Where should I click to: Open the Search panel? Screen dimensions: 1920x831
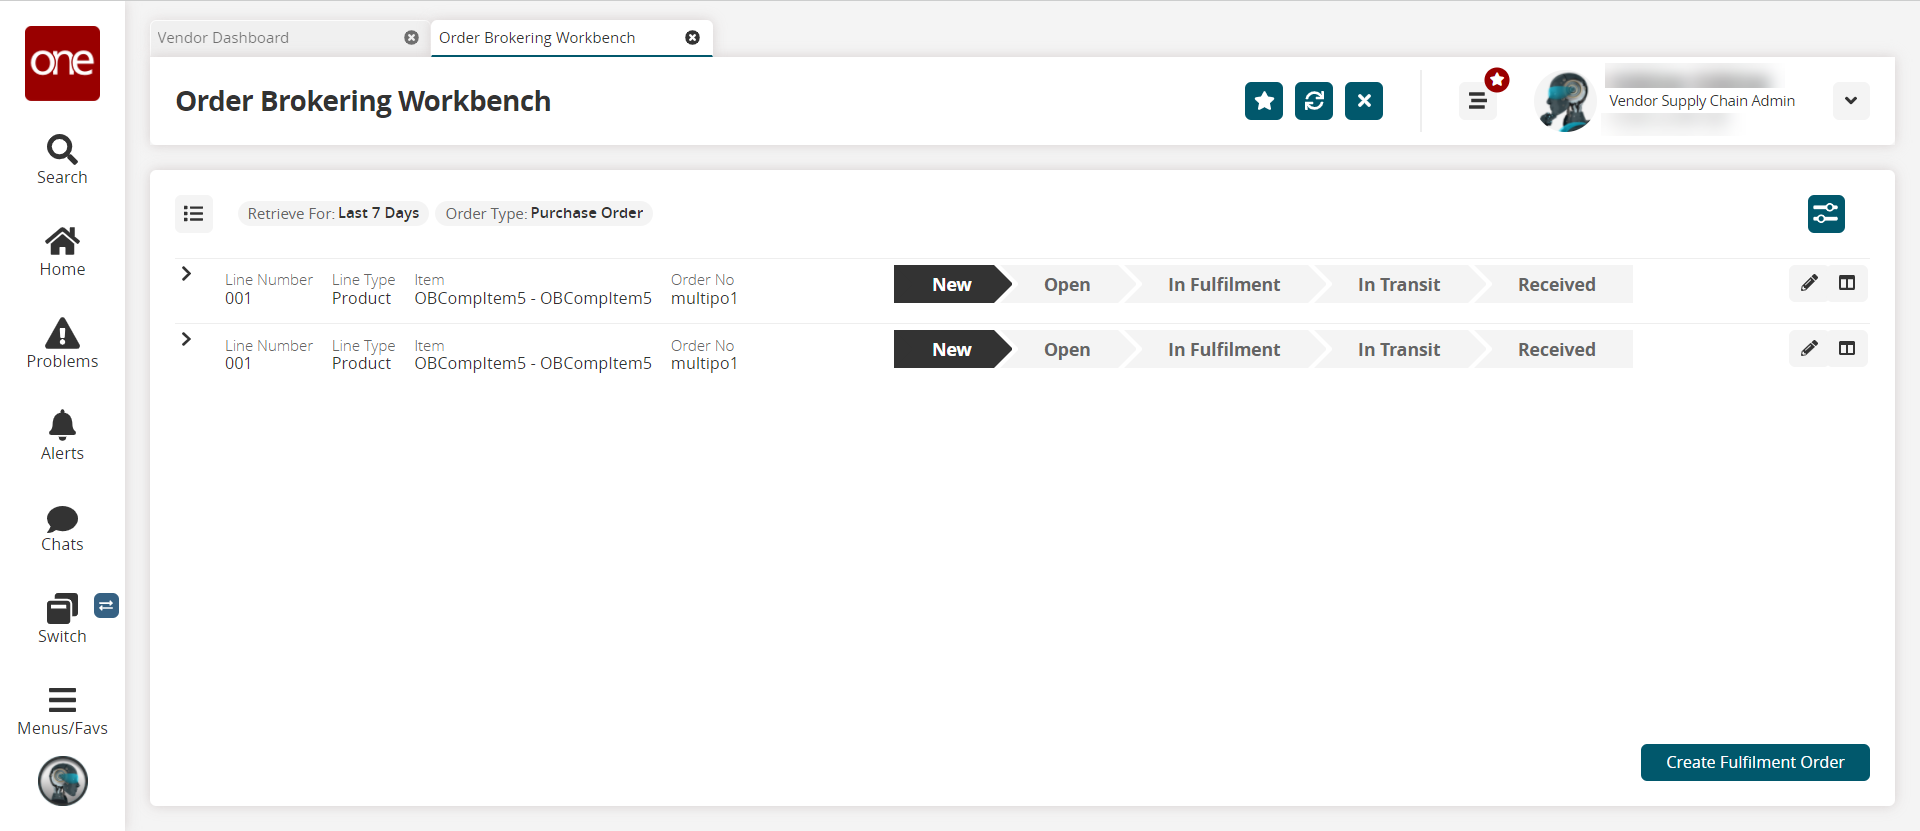click(62, 160)
